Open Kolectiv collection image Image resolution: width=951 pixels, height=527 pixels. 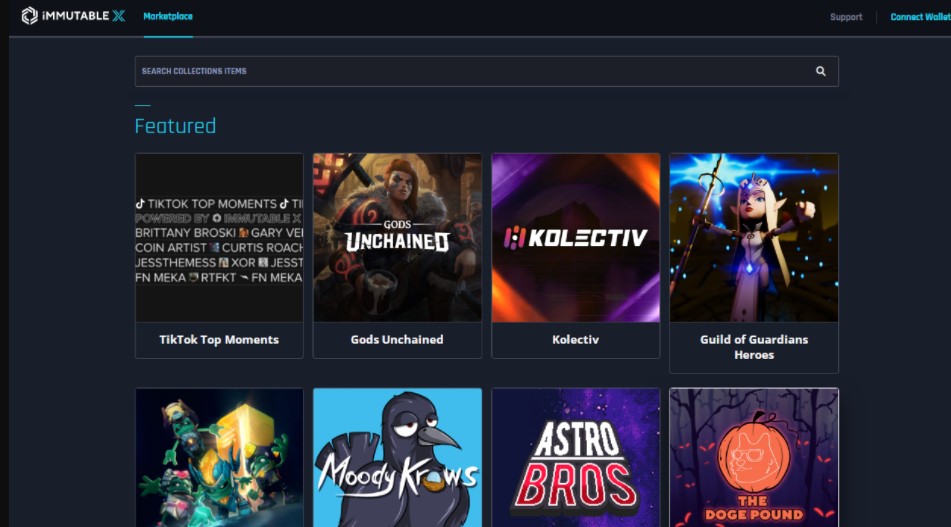576,238
